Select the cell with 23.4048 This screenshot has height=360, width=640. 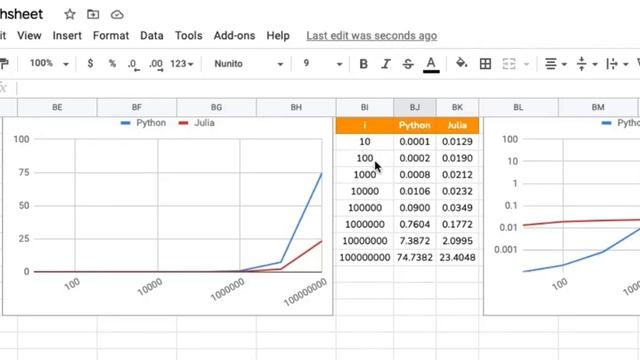click(x=457, y=258)
